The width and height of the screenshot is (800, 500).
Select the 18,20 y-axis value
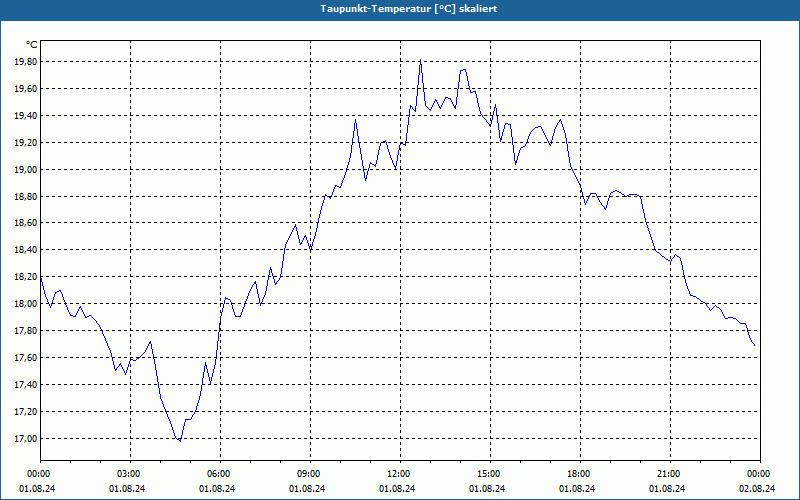click(26, 277)
